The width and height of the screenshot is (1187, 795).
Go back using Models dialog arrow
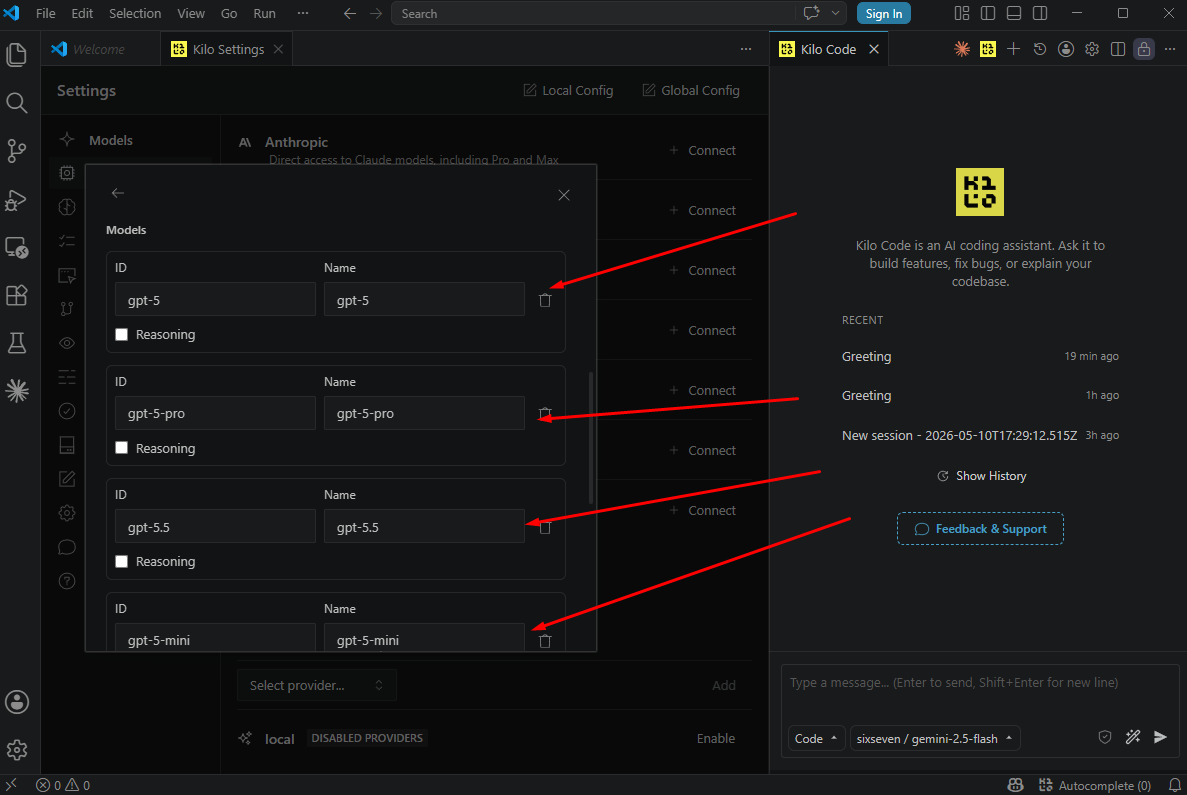tap(118, 193)
